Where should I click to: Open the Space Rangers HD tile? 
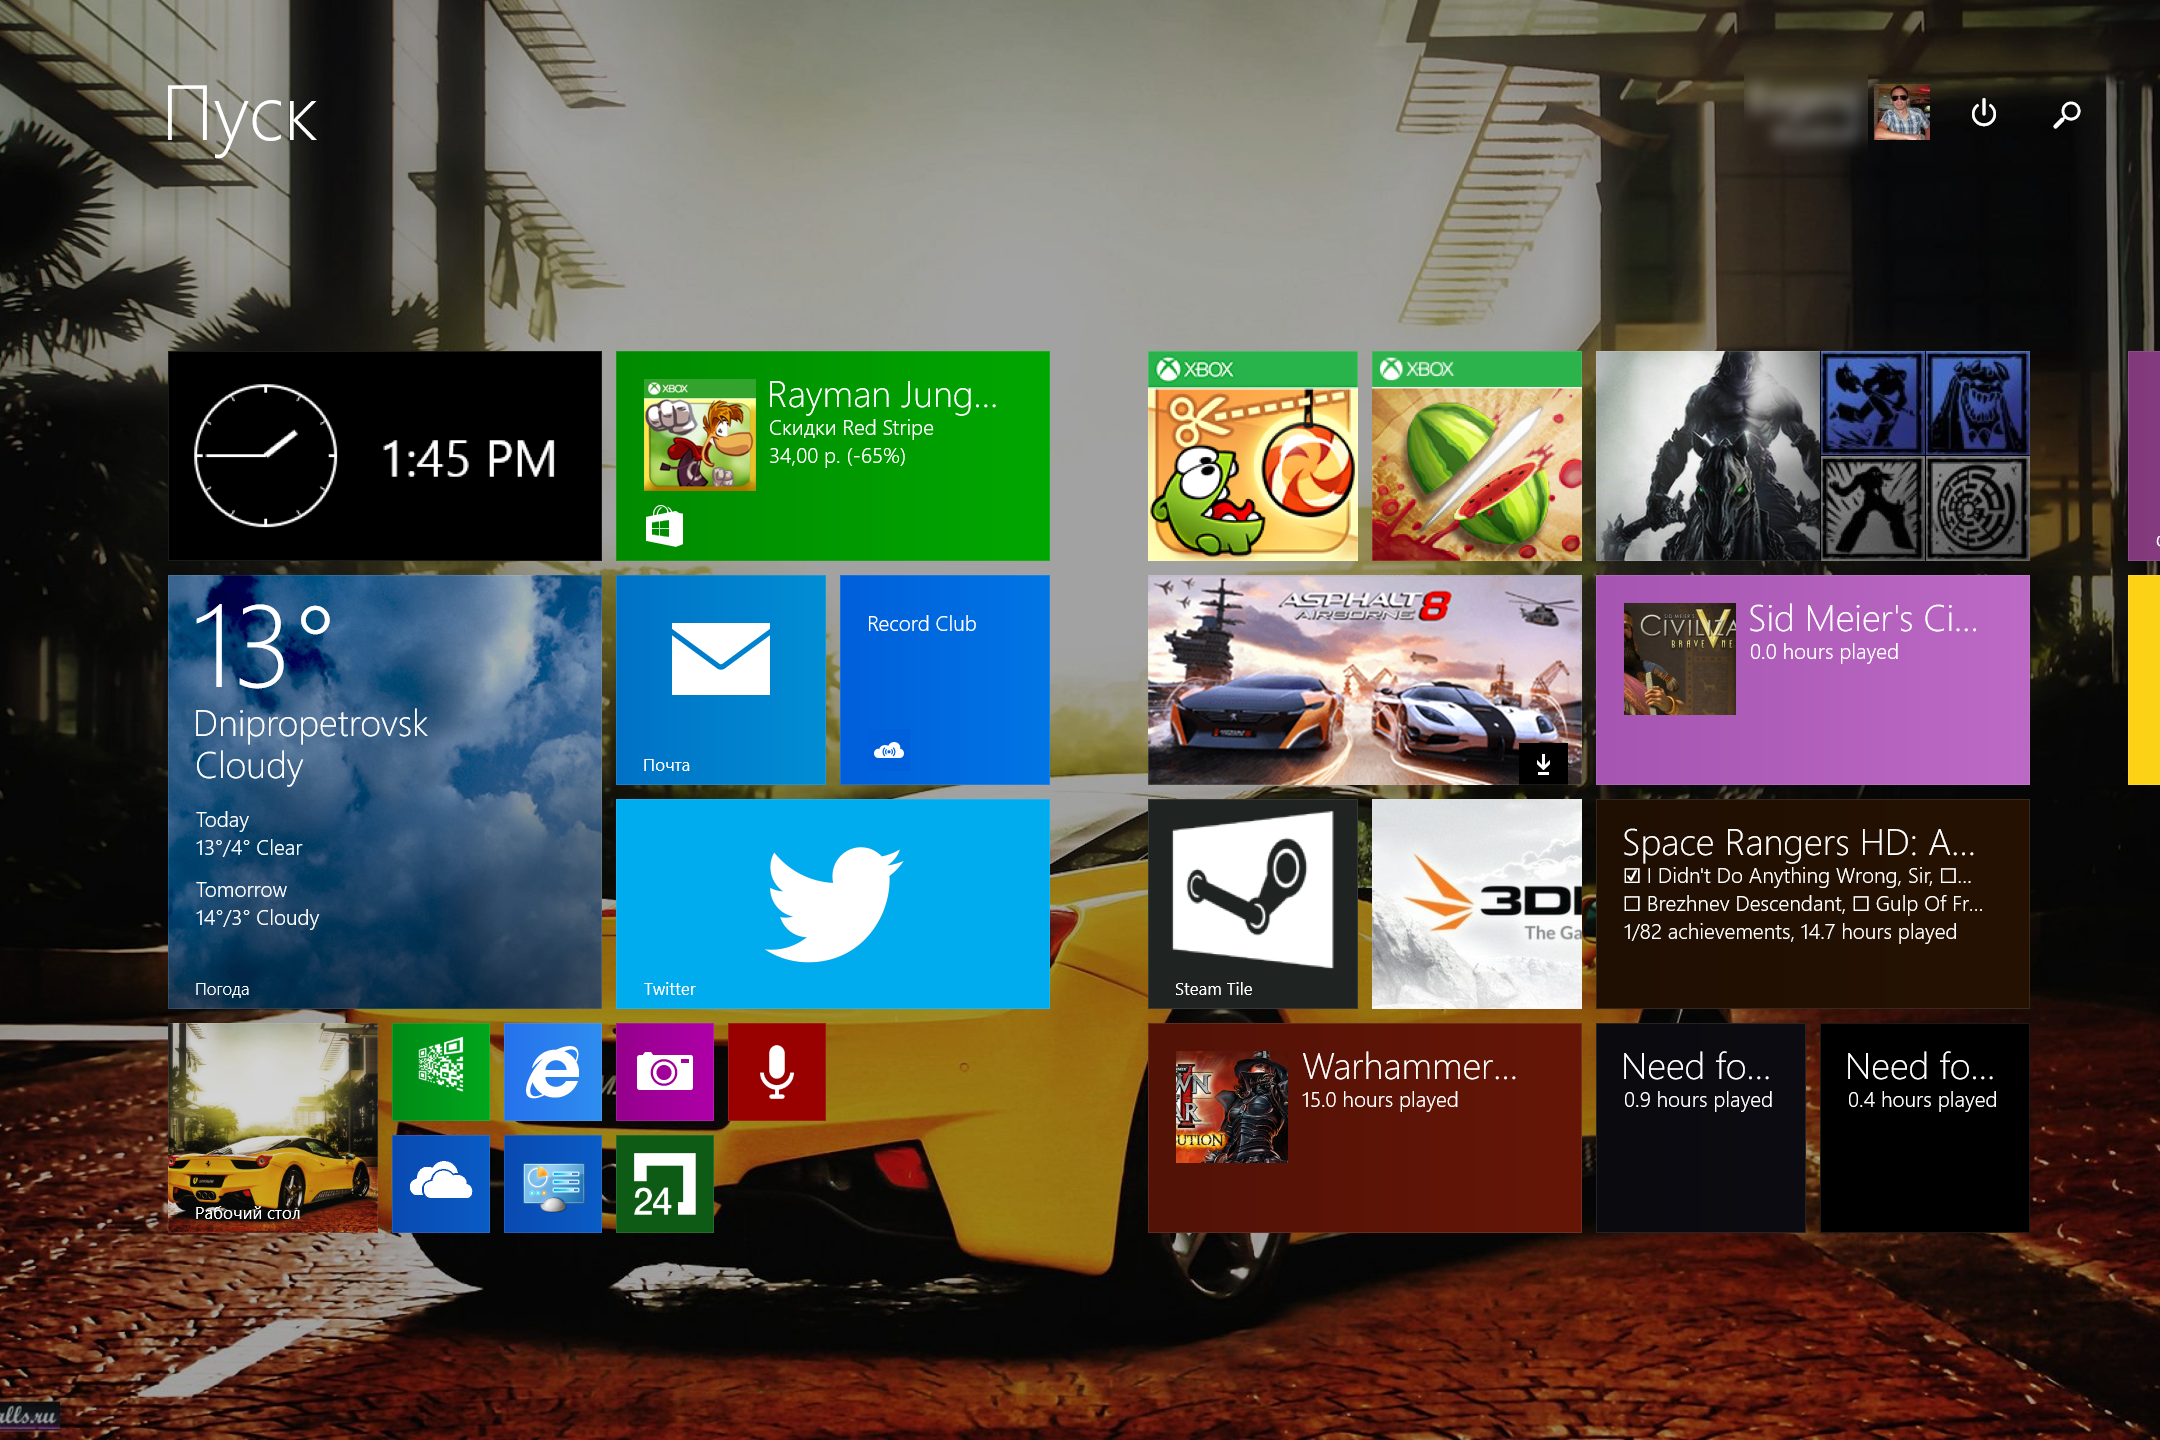(x=1813, y=904)
